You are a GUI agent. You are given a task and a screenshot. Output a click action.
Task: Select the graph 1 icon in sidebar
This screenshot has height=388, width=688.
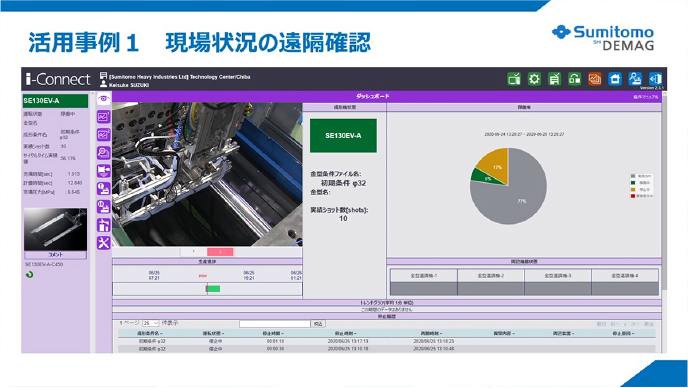tap(104, 117)
